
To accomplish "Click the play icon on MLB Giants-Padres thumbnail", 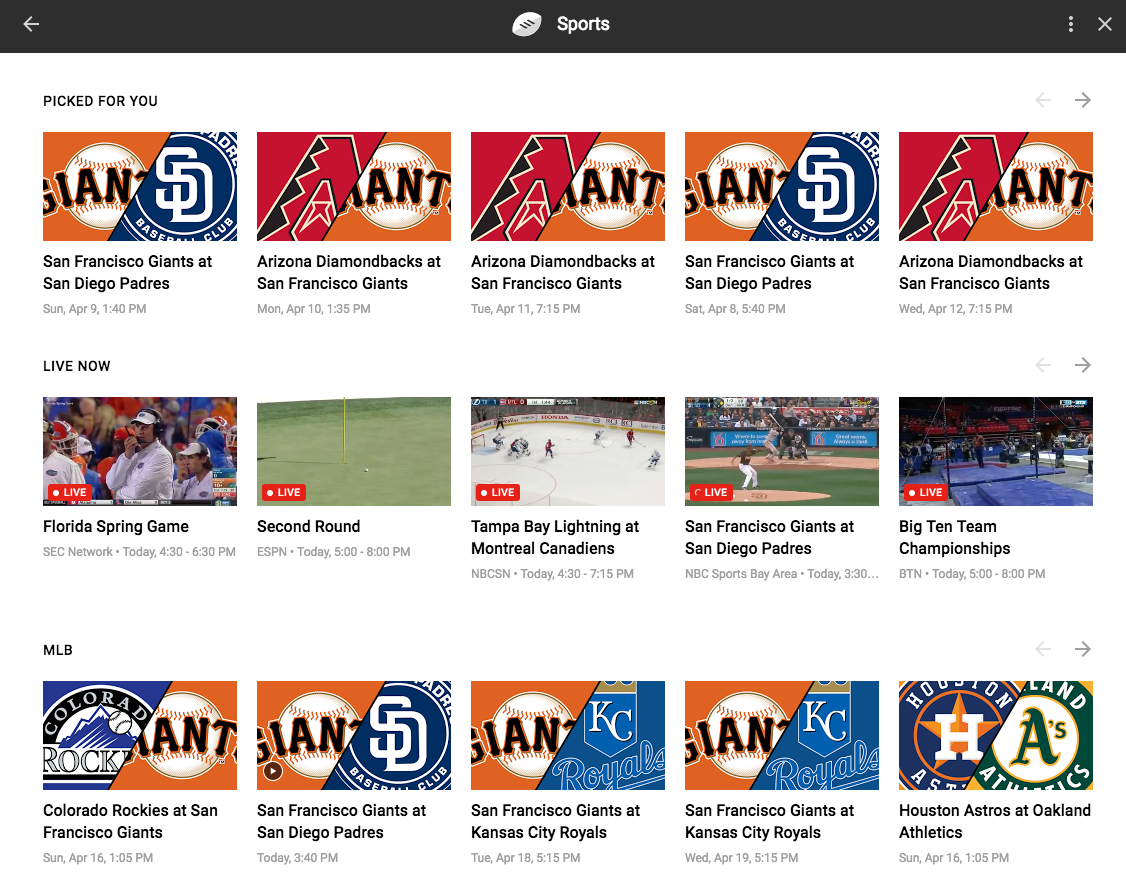I will pyautogui.click(x=272, y=772).
